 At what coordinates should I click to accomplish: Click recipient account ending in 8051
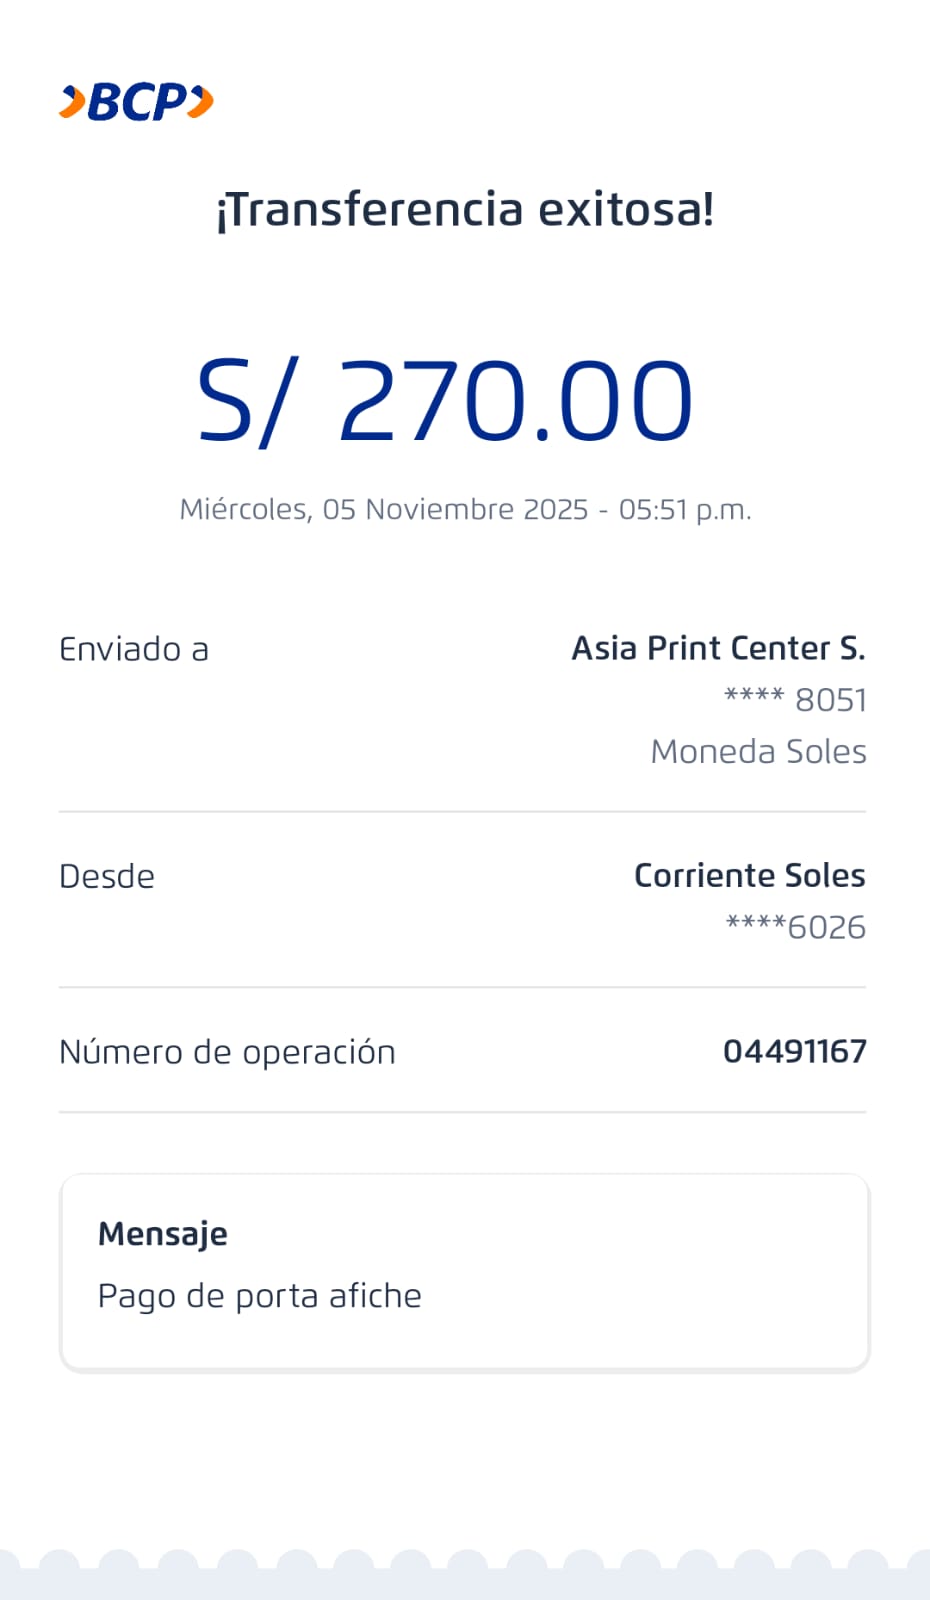click(795, 700)
